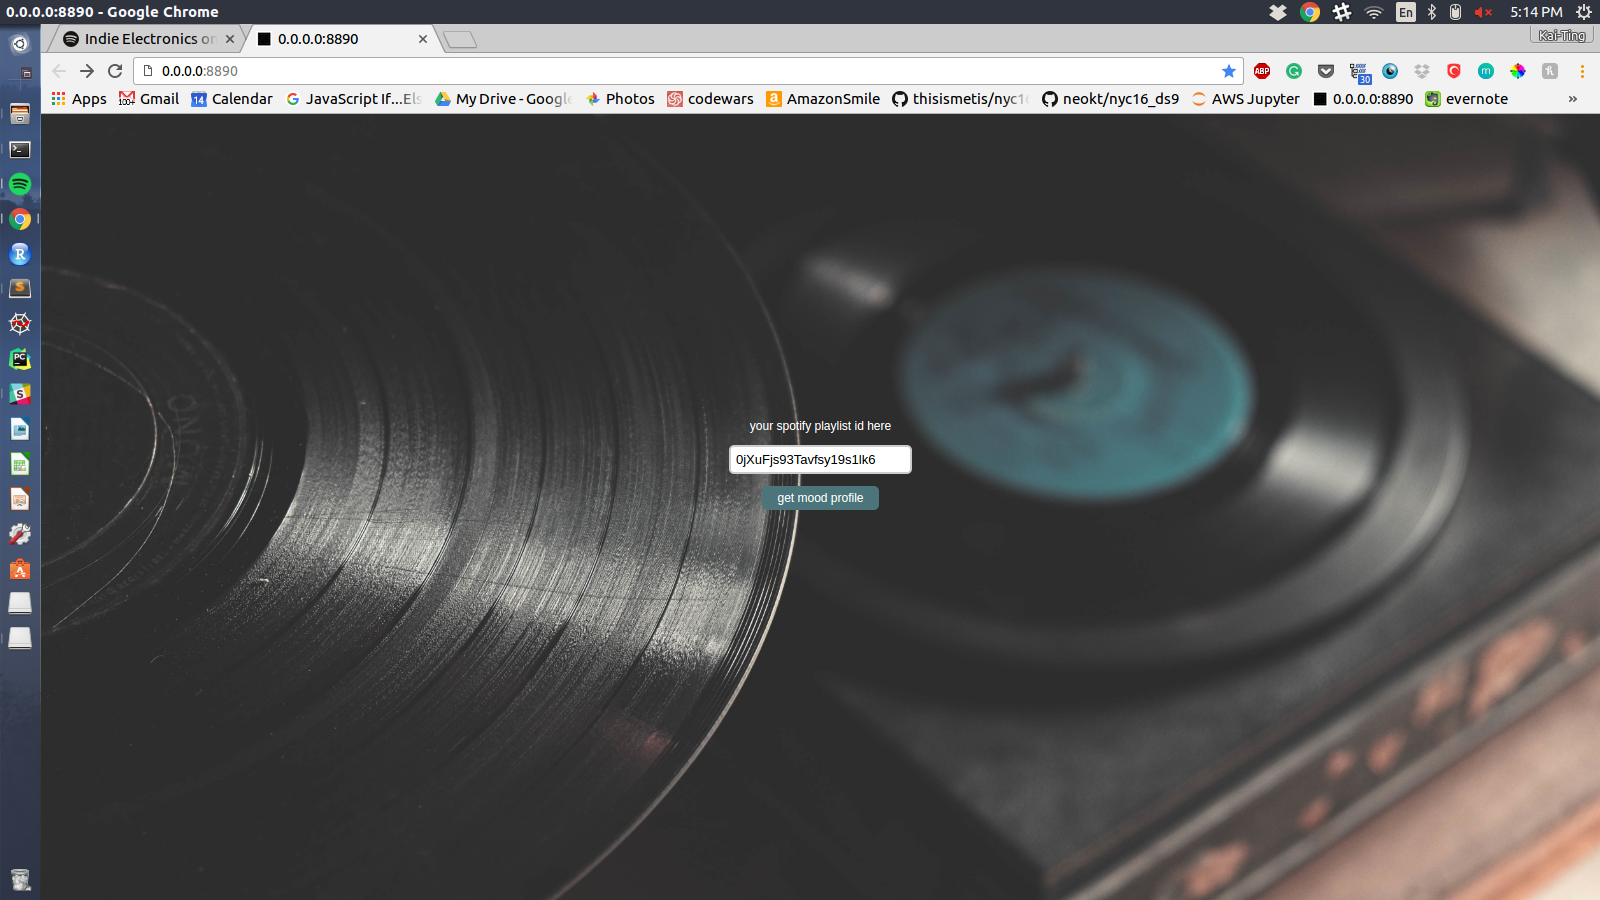Toggle the bookmark star for this page
The width and height of the screenshot is (1600, 900).
pyautogui.click(x=1229, y=71)
